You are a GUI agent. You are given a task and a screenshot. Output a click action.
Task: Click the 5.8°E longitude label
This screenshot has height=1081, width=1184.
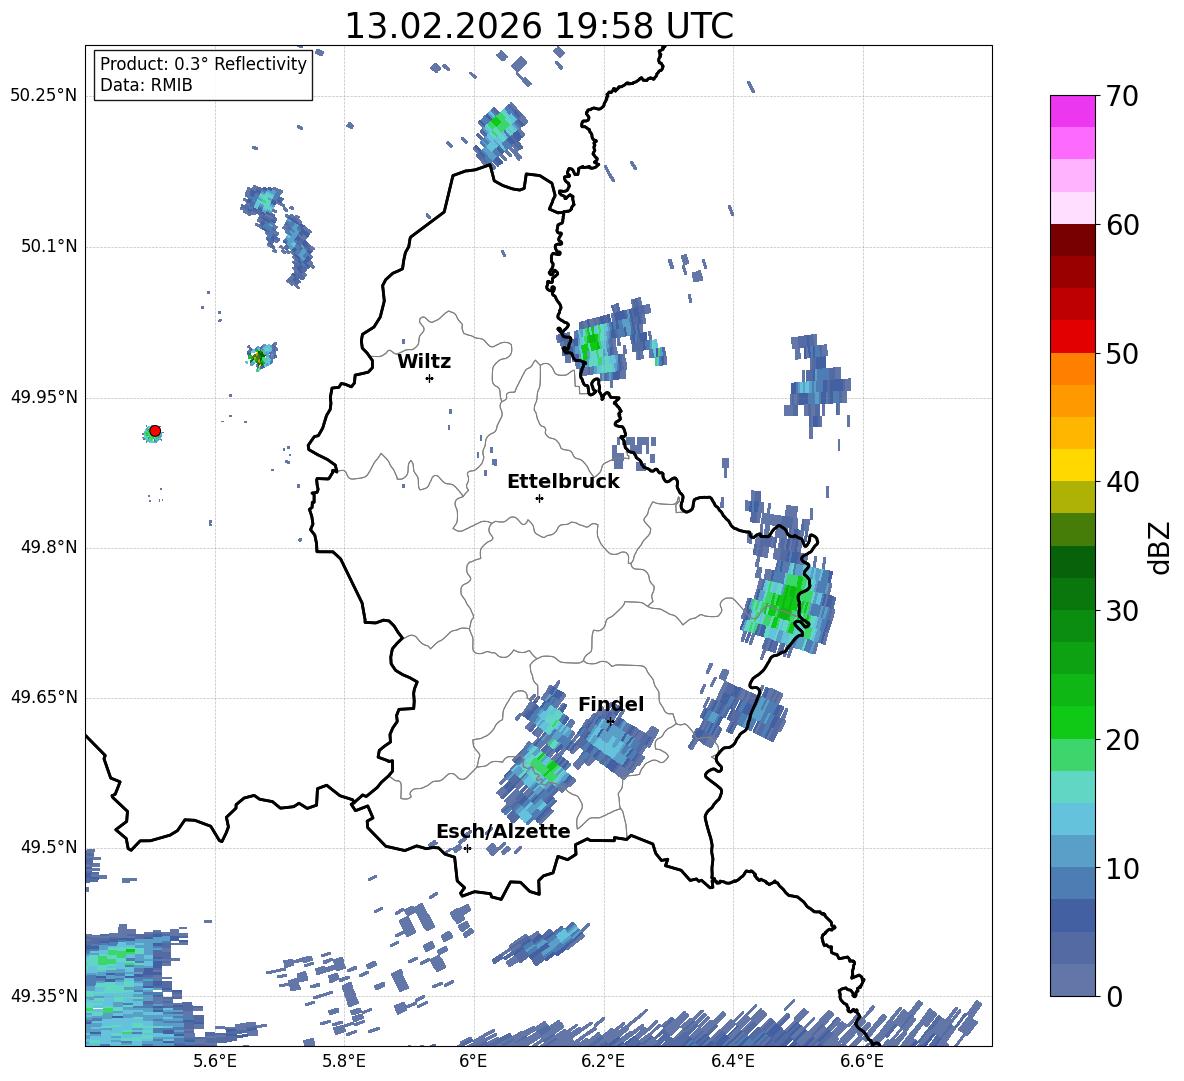344,1061
